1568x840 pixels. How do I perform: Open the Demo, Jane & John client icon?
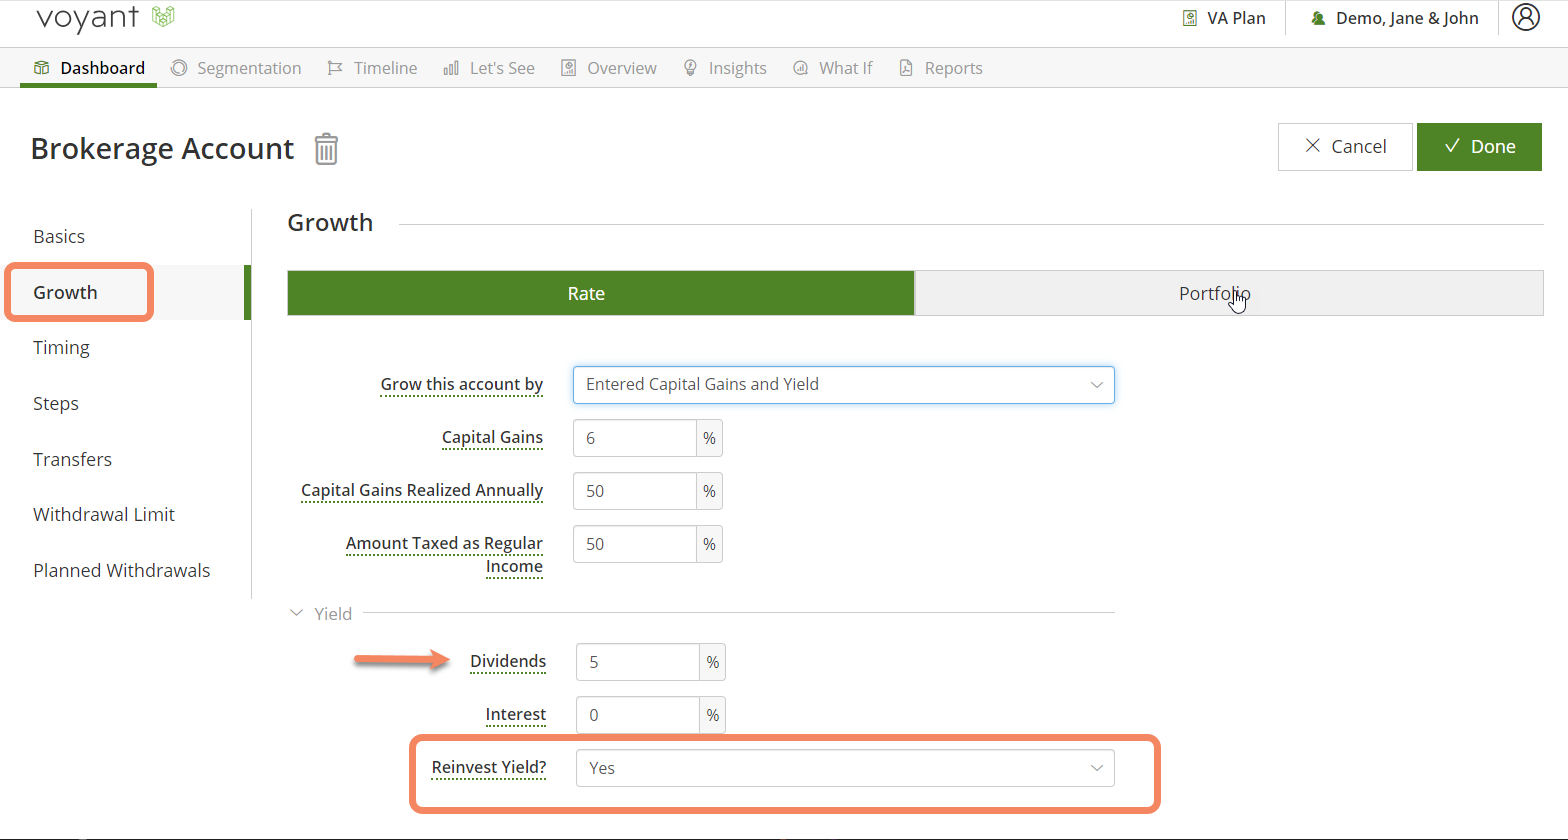(x=1318, y=18)
